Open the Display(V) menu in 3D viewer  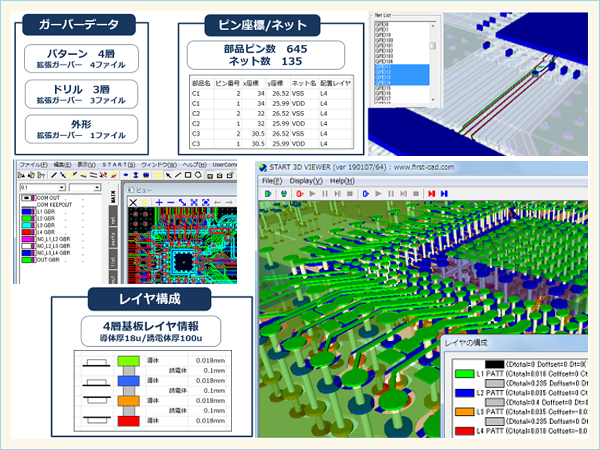point(307,180)
